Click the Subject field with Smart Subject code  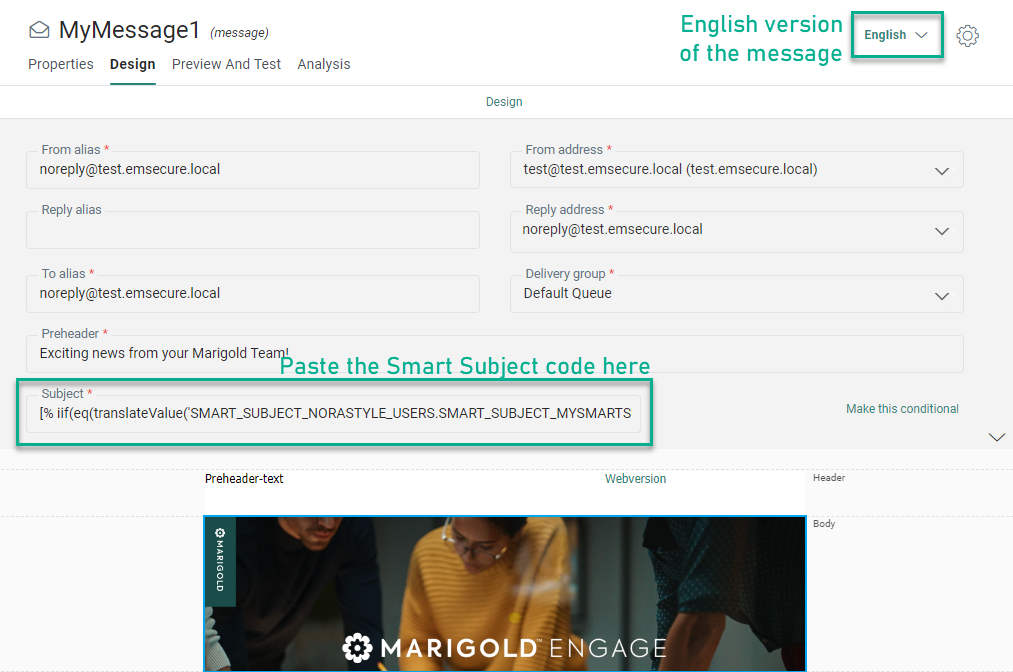click(x=333, y=414)
